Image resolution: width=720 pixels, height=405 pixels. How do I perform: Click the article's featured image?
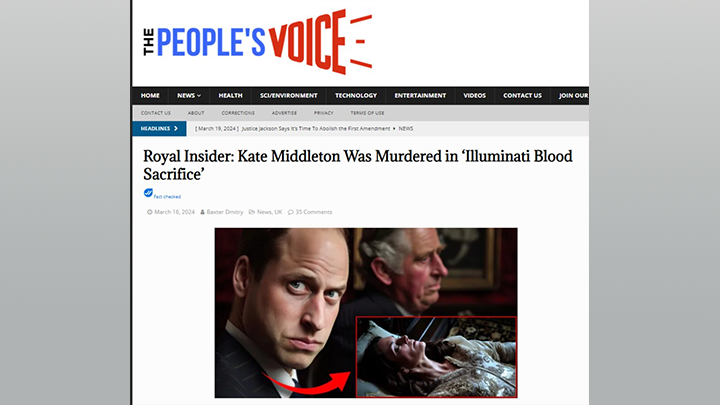tap(366, 313)
